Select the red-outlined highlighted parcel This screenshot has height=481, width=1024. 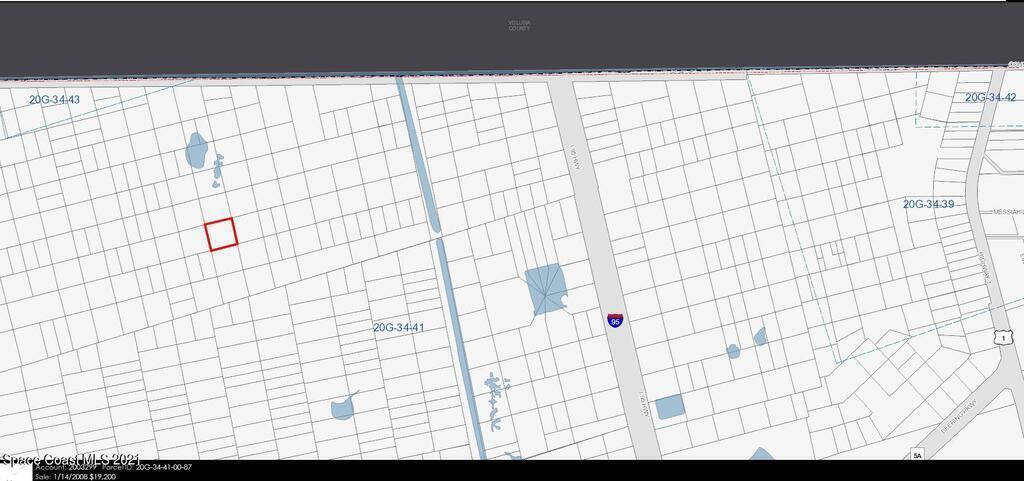tap(221, 234)
